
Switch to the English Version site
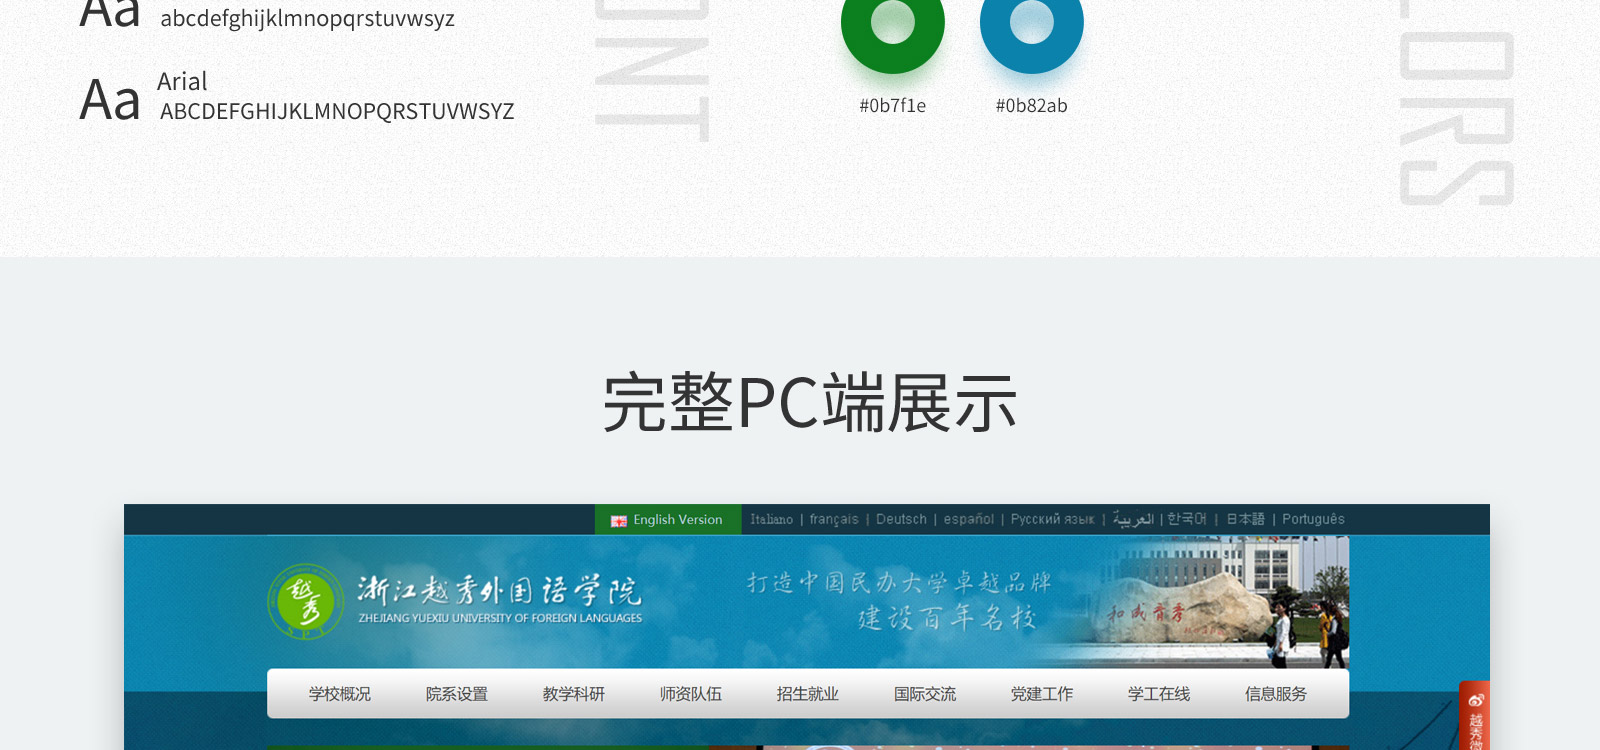[677, 520]
